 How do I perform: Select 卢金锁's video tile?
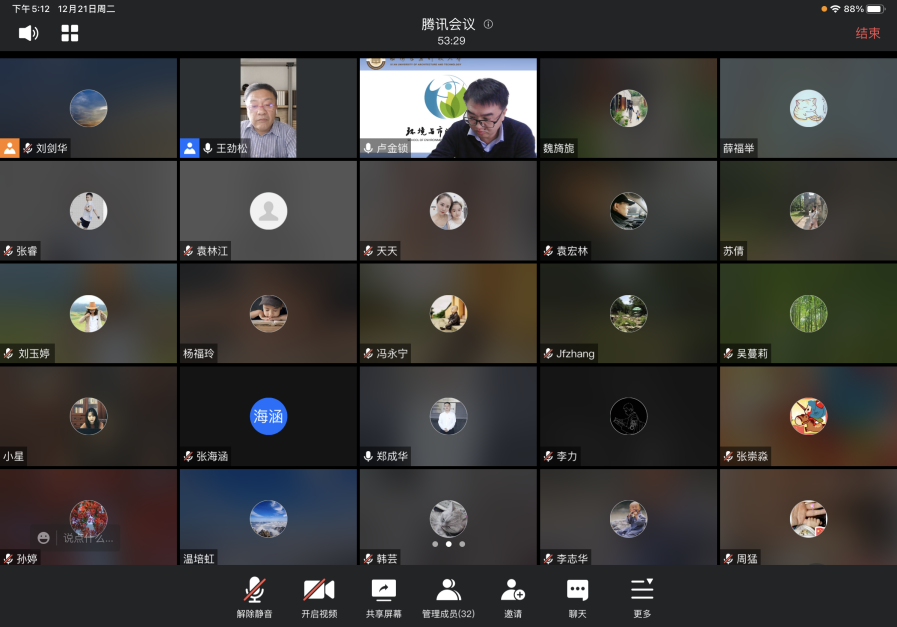[x=448, y=108]
